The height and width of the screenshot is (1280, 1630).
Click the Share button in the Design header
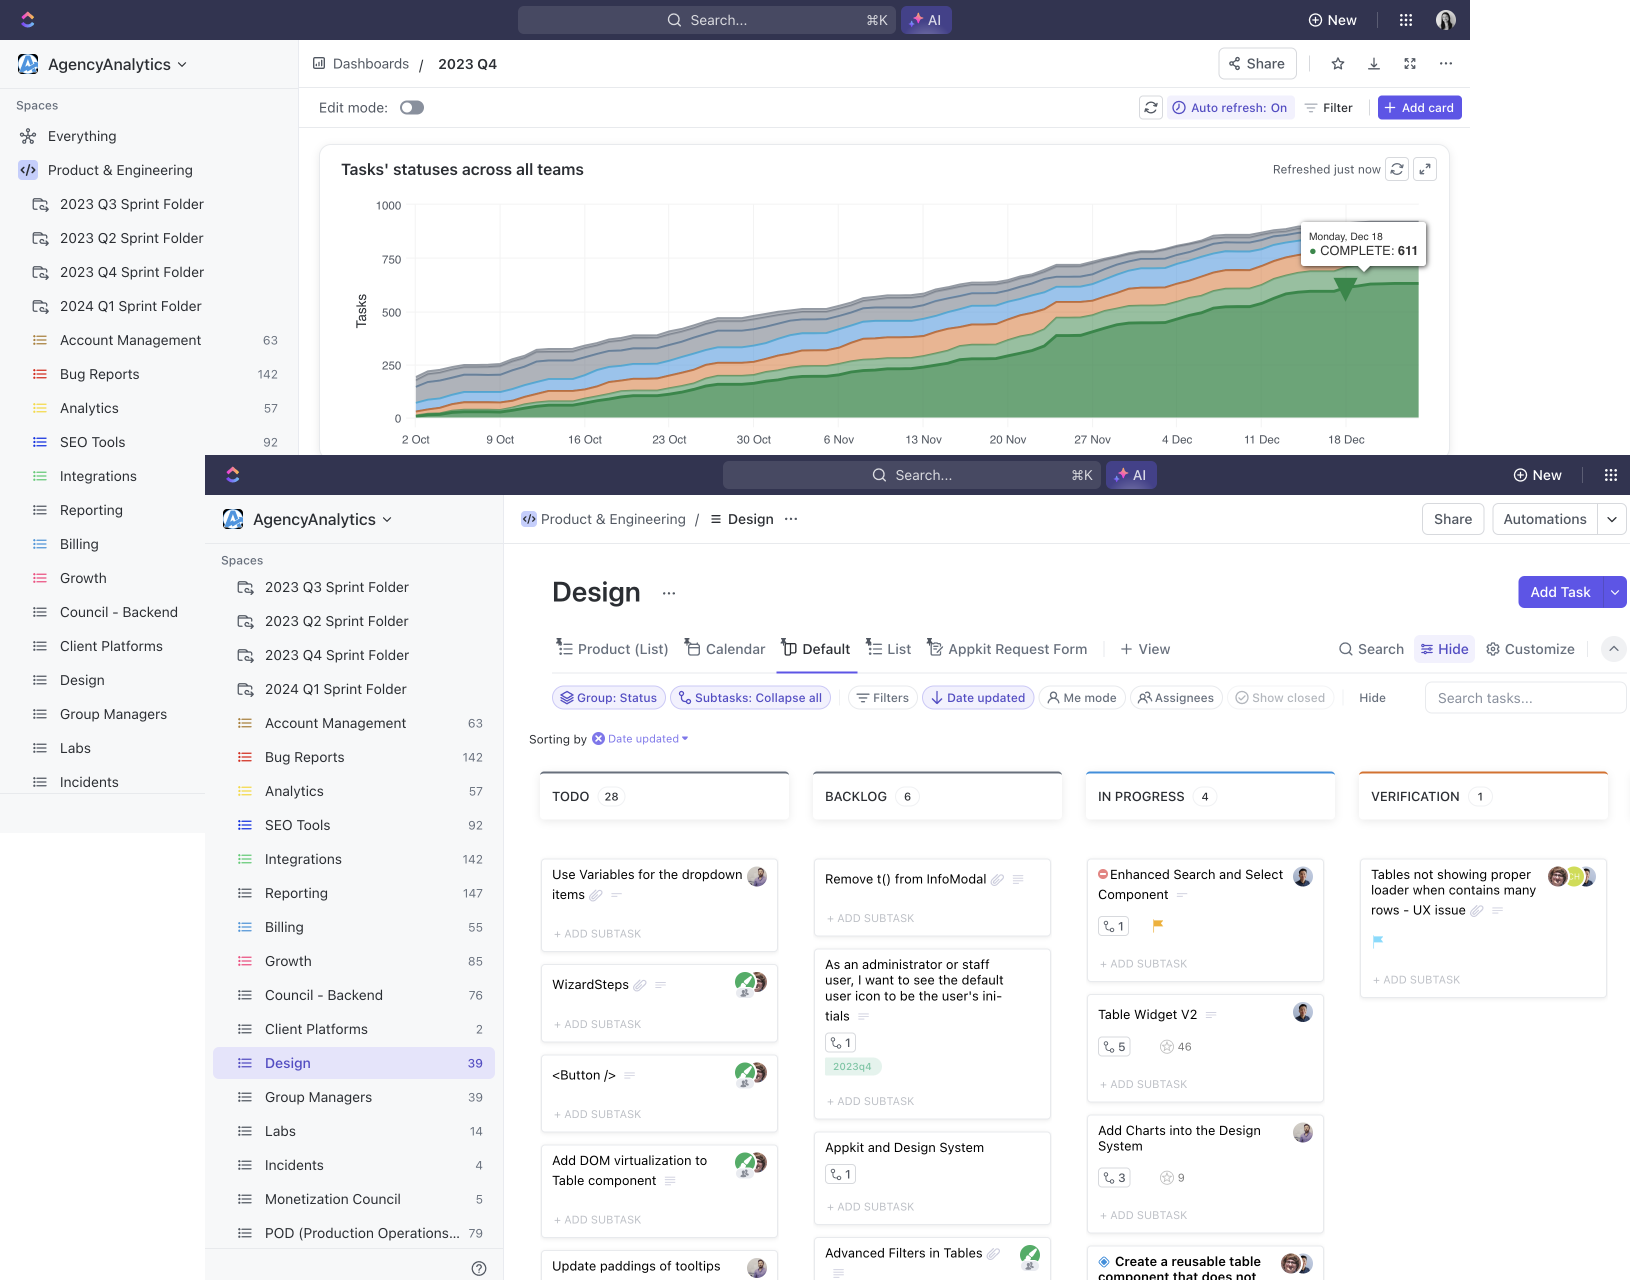tap(1453, 519)
